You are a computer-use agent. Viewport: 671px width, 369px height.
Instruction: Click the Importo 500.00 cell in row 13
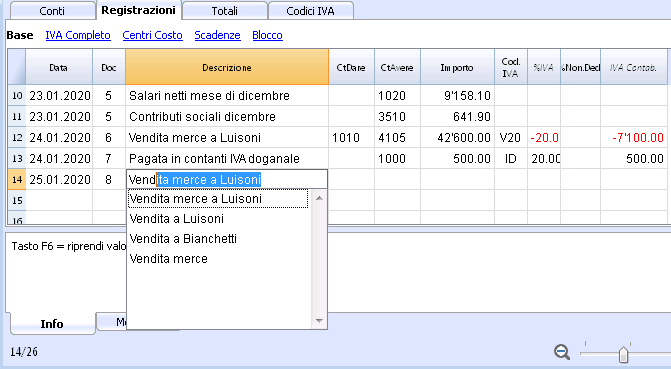pos(457,158)
